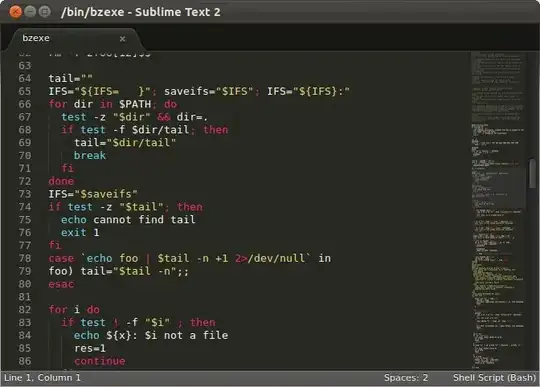Click the Line 1, Column 1 status
This screenshot has width=540, height=387.
(42, 378)
